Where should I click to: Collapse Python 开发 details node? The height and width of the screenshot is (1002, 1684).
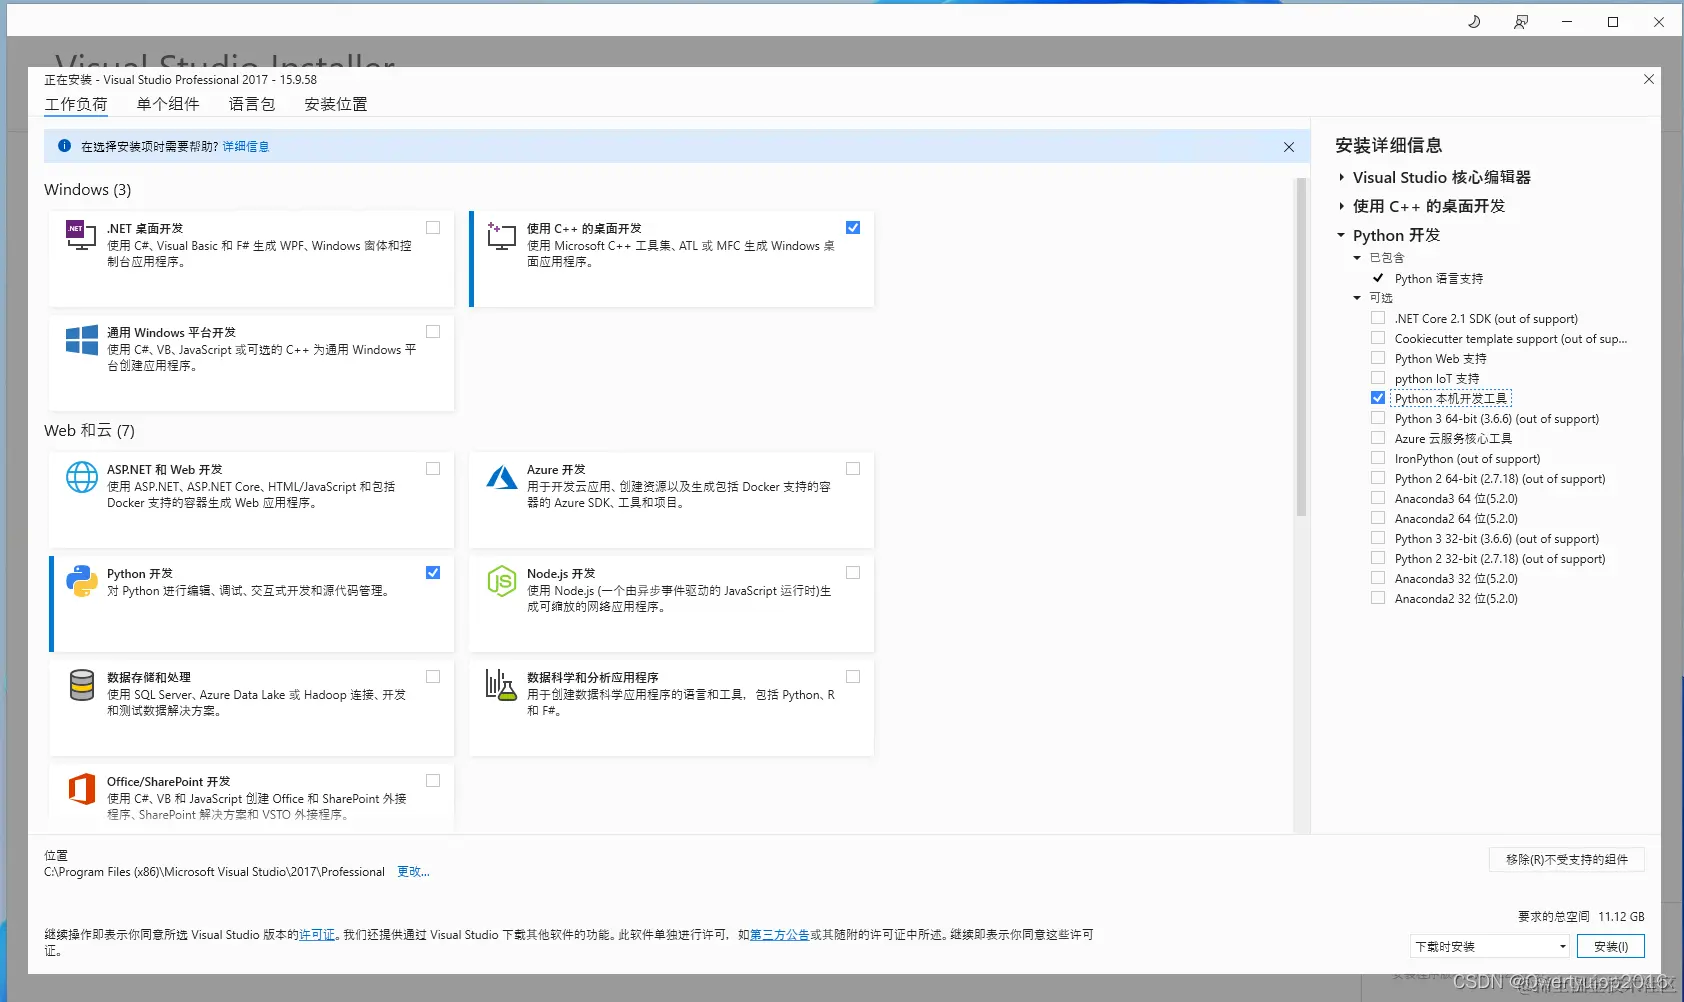1342,235
